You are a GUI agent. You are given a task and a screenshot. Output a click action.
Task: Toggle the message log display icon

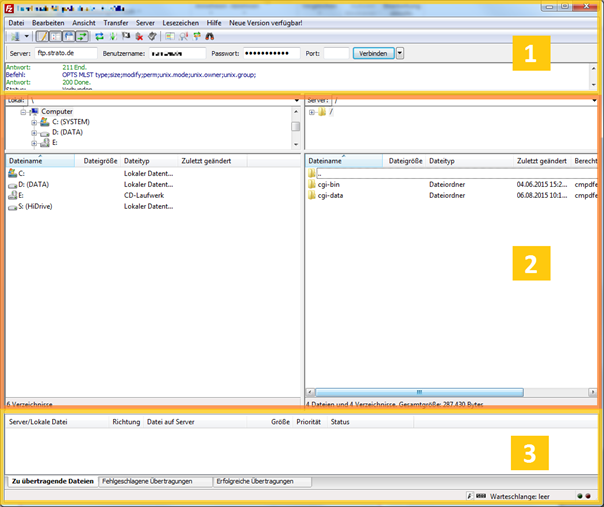42,36
